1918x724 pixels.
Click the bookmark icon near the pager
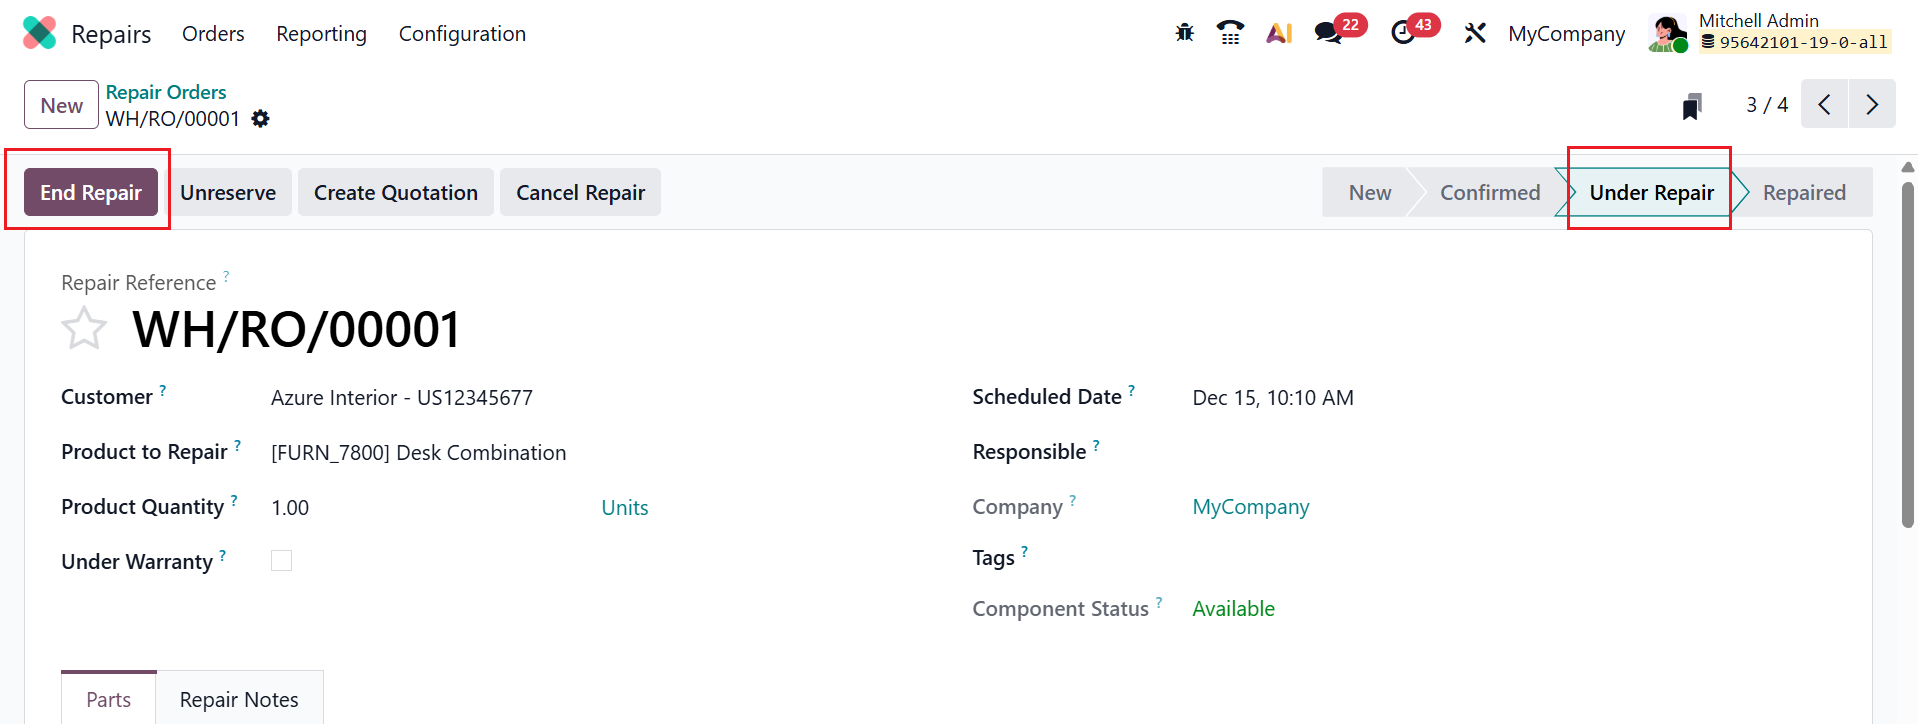[x=1691, y=106]
